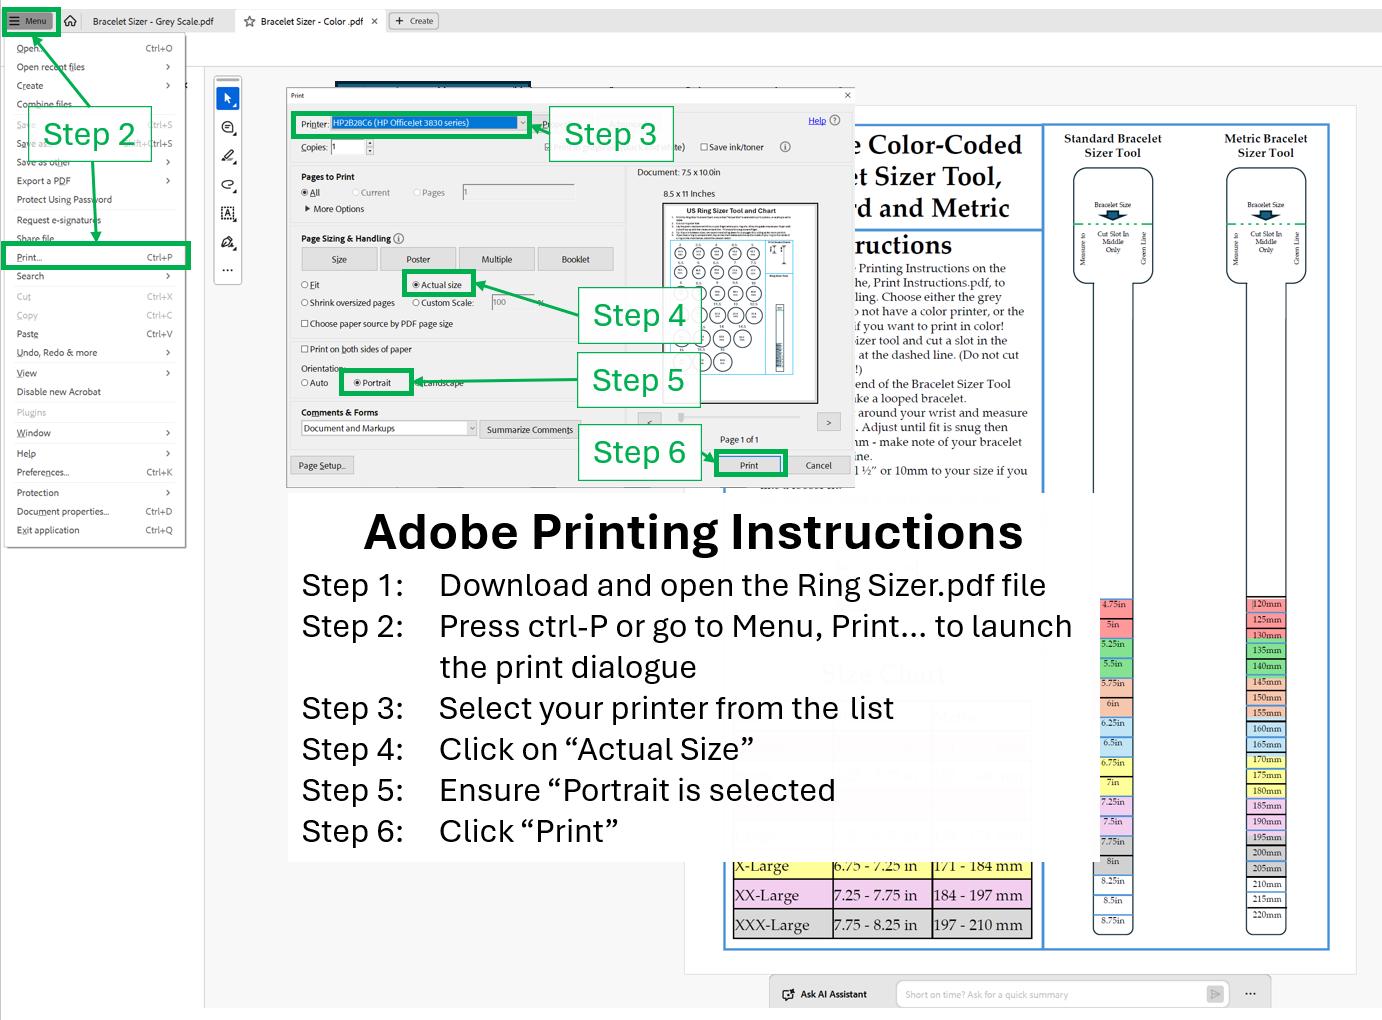Image resolution: width=1382 pixels, height=1020 pixels.
Task: Select the Actual size radio button
Action: pyautogui.click(x=416, y=285)
